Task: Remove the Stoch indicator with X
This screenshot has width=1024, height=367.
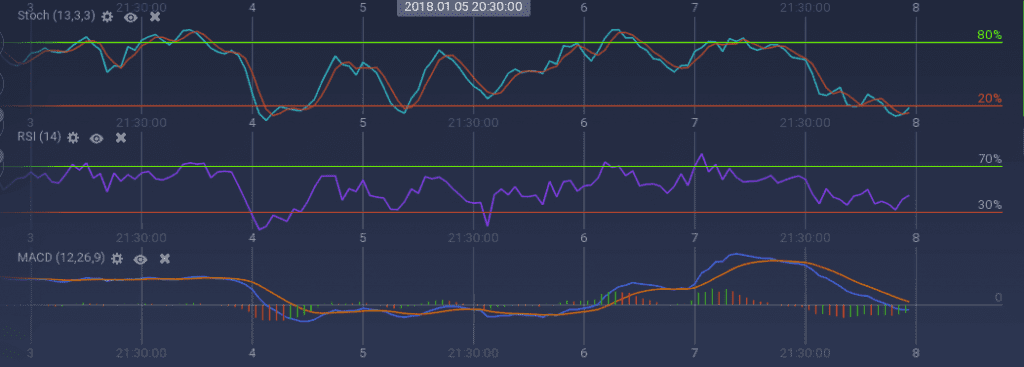Action: coord(154,17)
